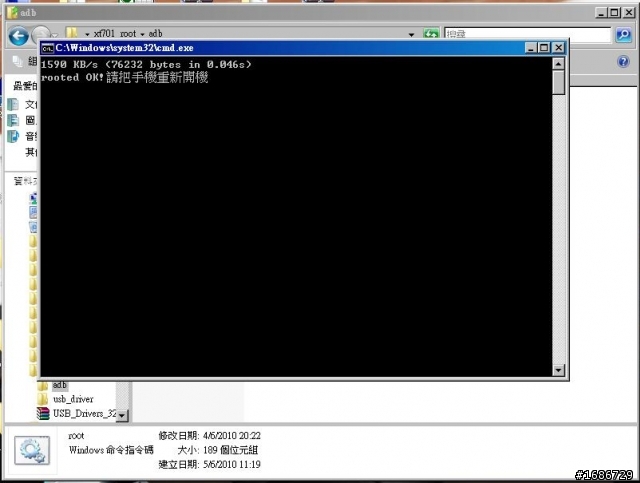Go back in the adb Explorer window
Image resolution: width=640 pixels, height=483 pixels.
coord(18,36)
